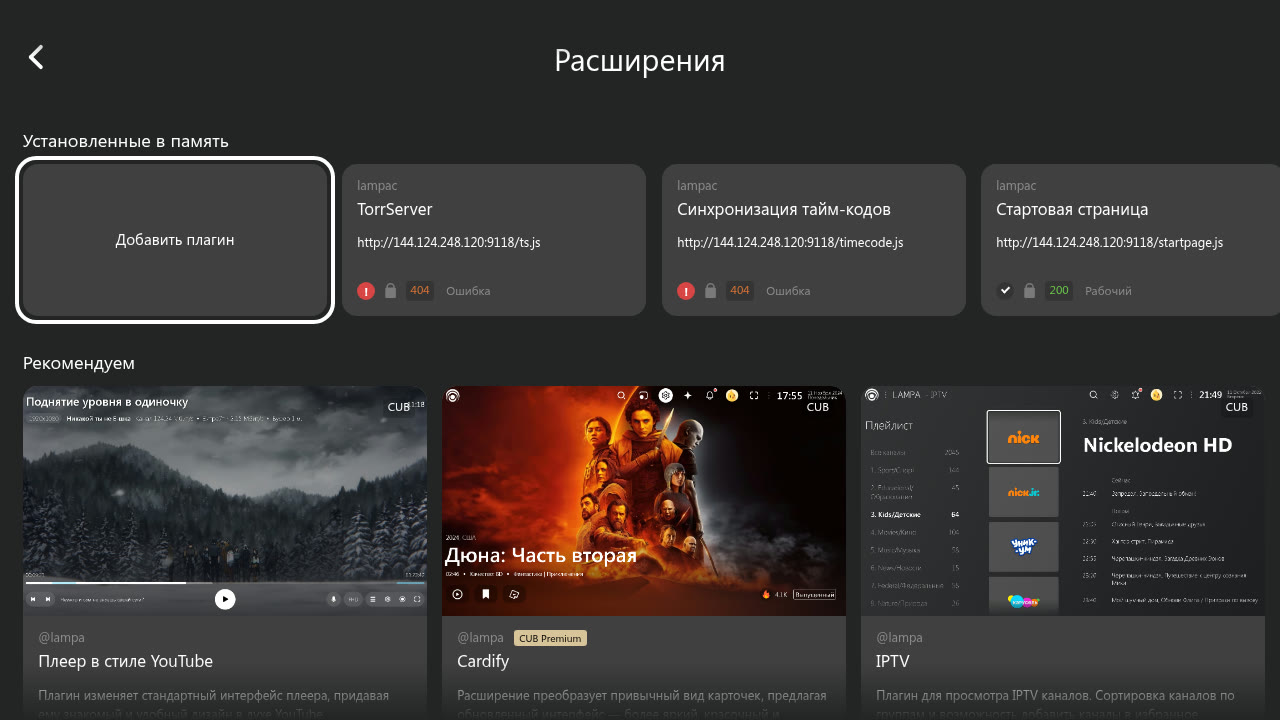Open the IPTV Nickelodeon preview thumbnail
Screen dimensions: 1280x720
[x=1063, y=501]
